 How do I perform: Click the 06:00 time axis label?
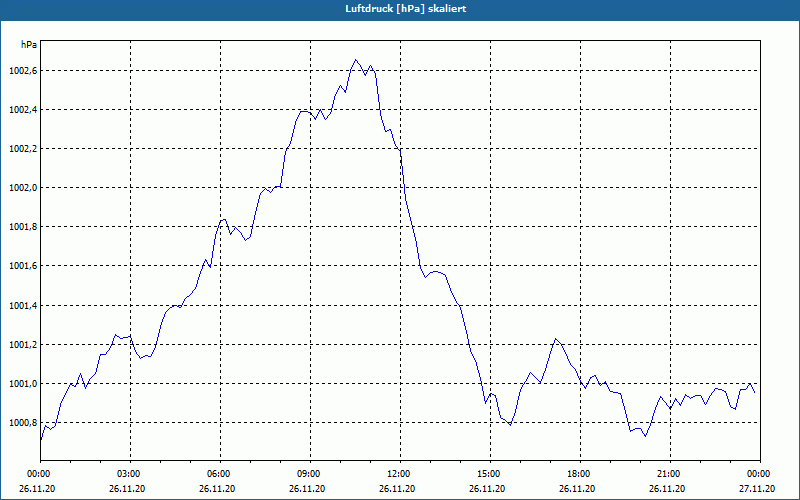coord(220,474)
